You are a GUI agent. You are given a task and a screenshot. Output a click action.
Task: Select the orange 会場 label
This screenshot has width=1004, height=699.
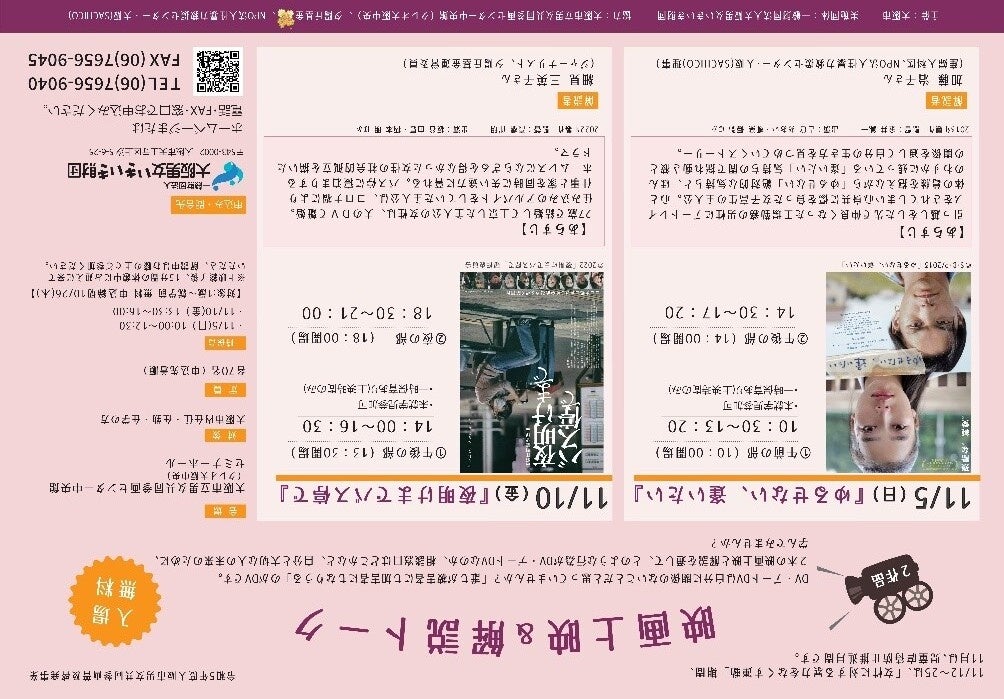225,510
